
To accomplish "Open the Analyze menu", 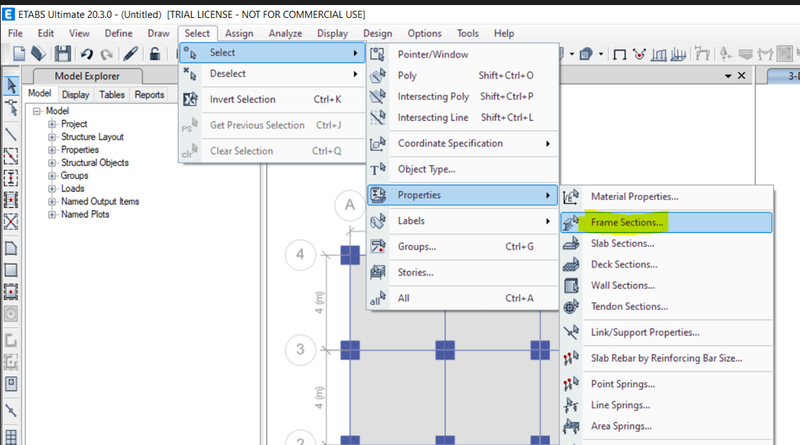I will click(285, 33).
